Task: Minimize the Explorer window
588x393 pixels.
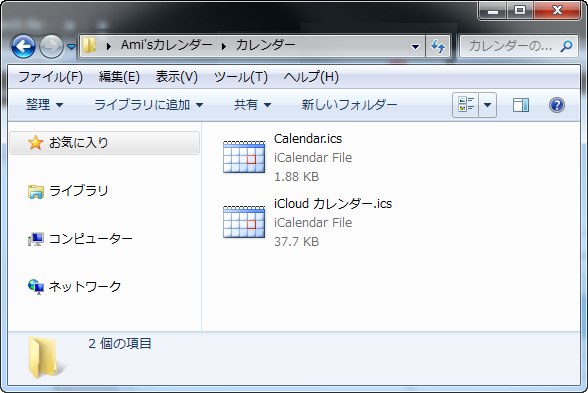Action: click(493, 10)
